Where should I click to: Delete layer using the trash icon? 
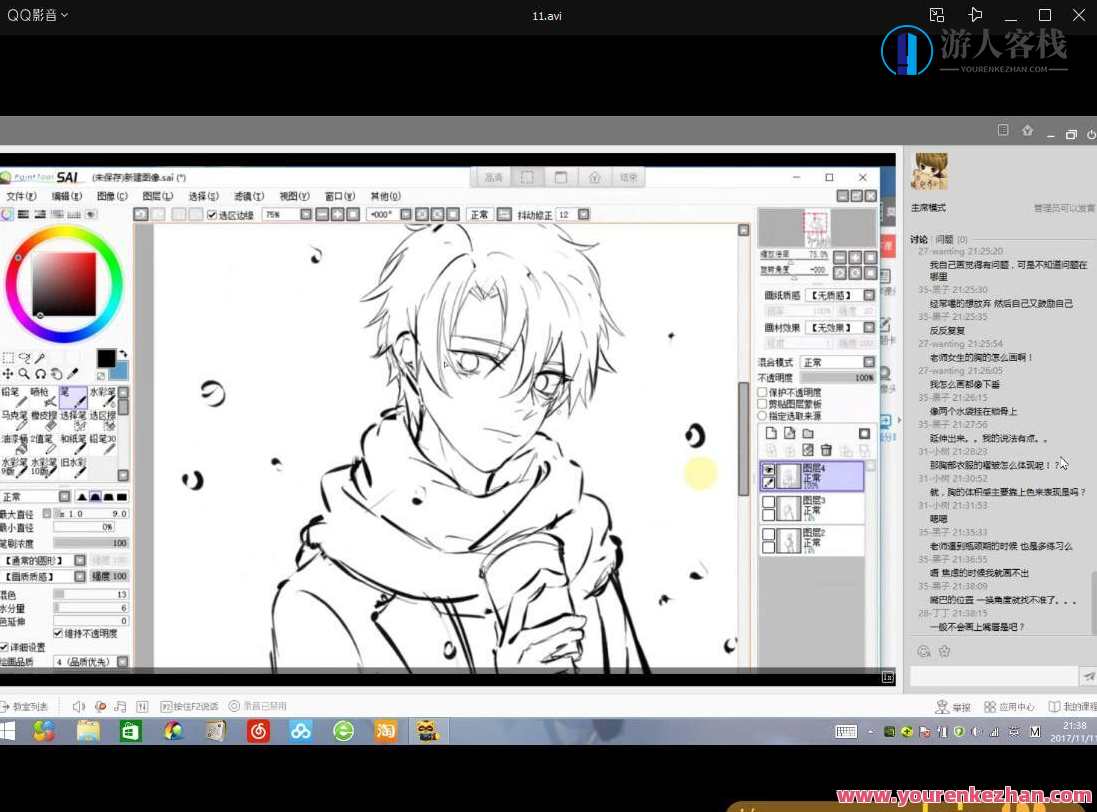coord(826,450)
